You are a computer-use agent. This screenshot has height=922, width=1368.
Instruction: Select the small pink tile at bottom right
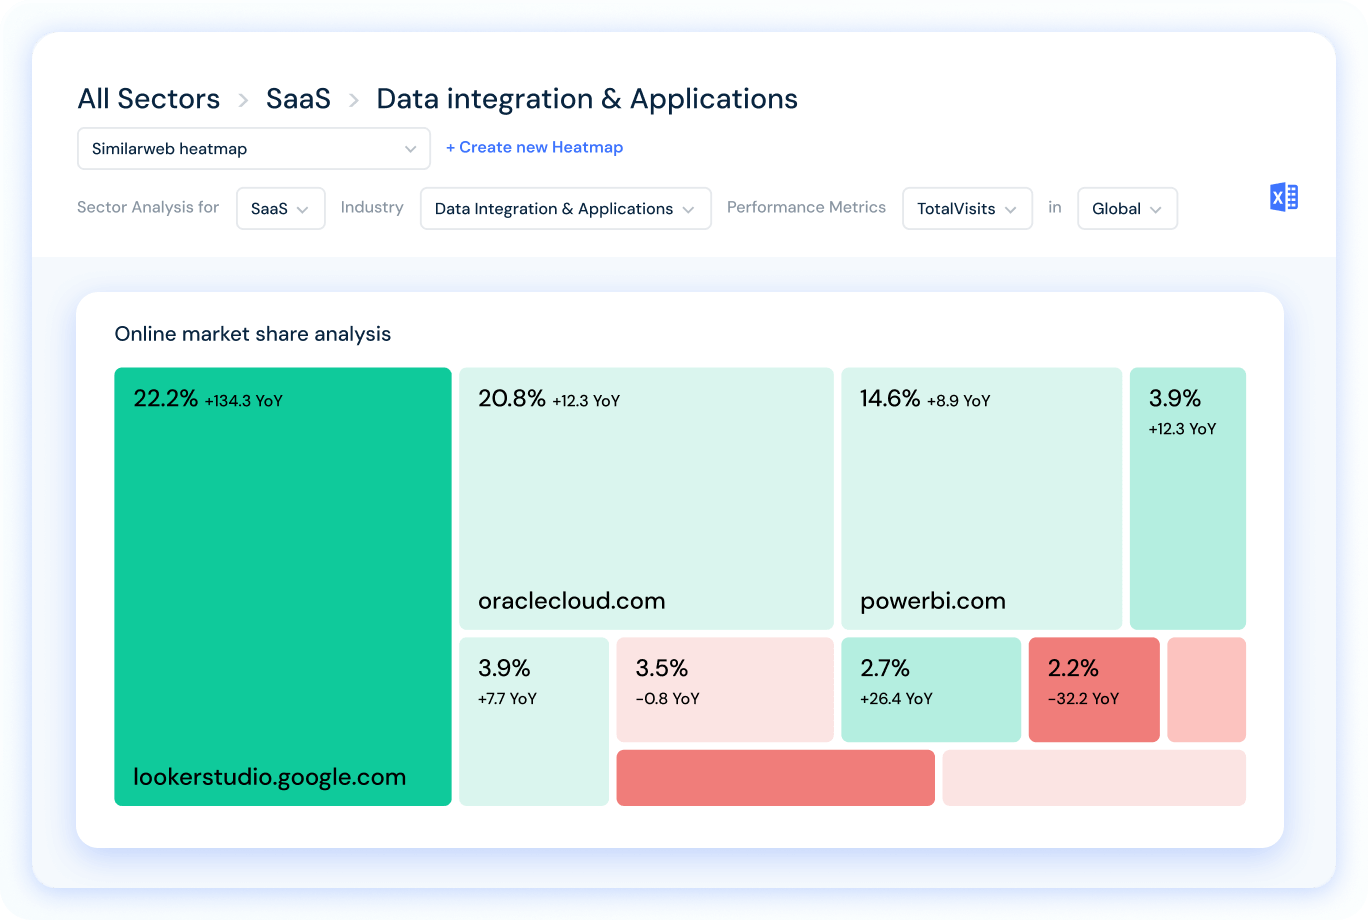[x=1206, y=689]
